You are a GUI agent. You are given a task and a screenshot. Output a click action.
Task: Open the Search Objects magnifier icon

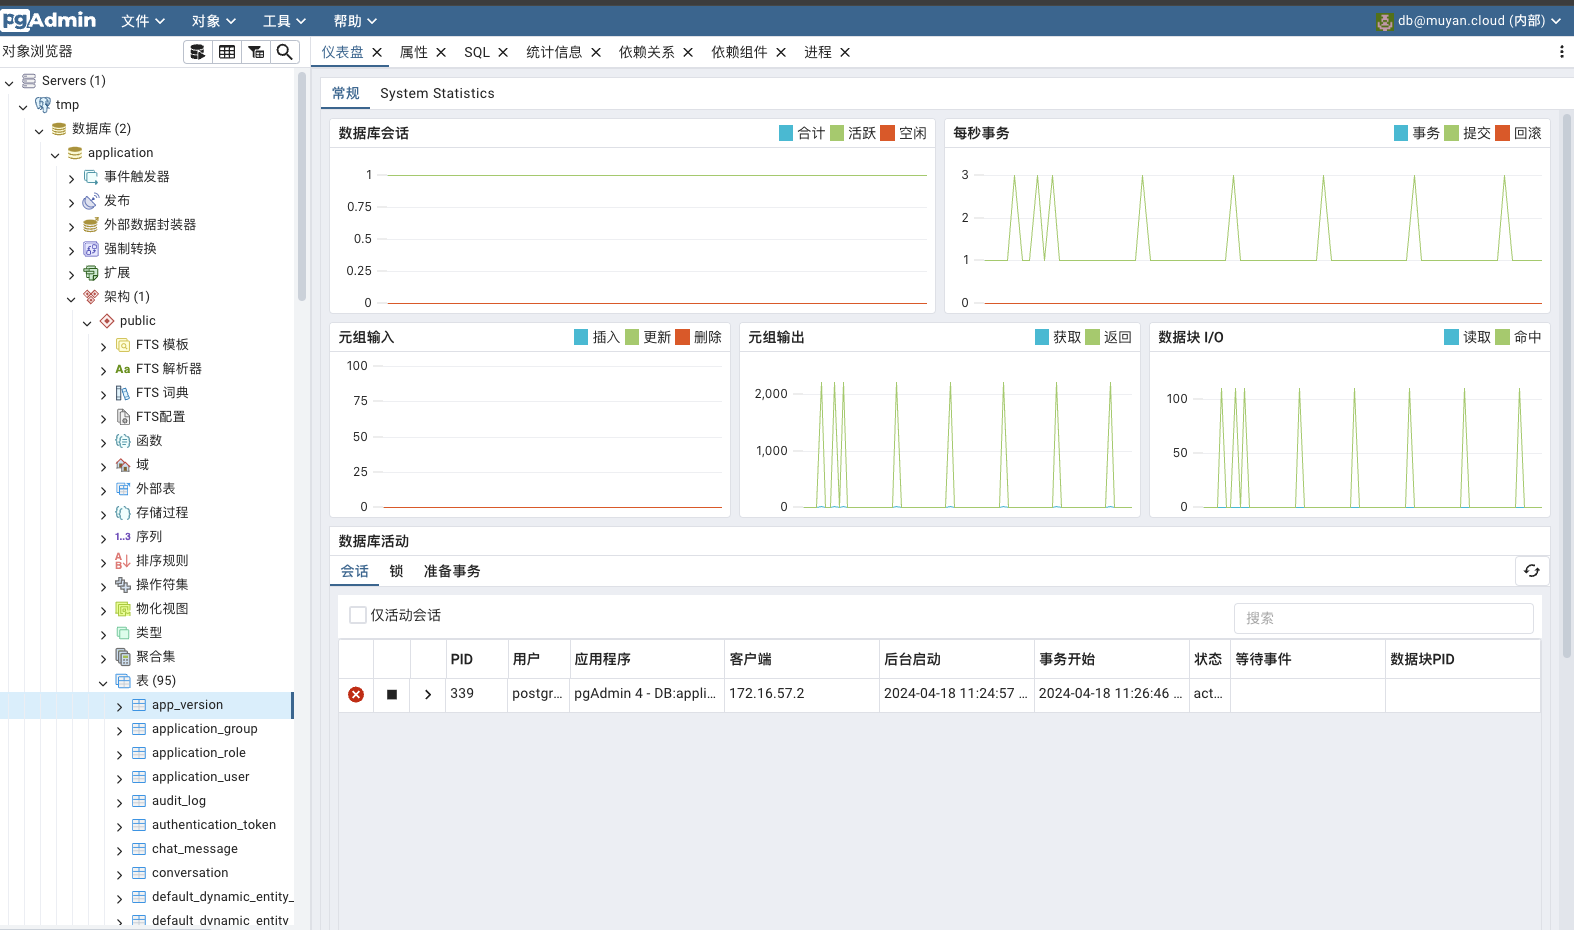(285, 52)
